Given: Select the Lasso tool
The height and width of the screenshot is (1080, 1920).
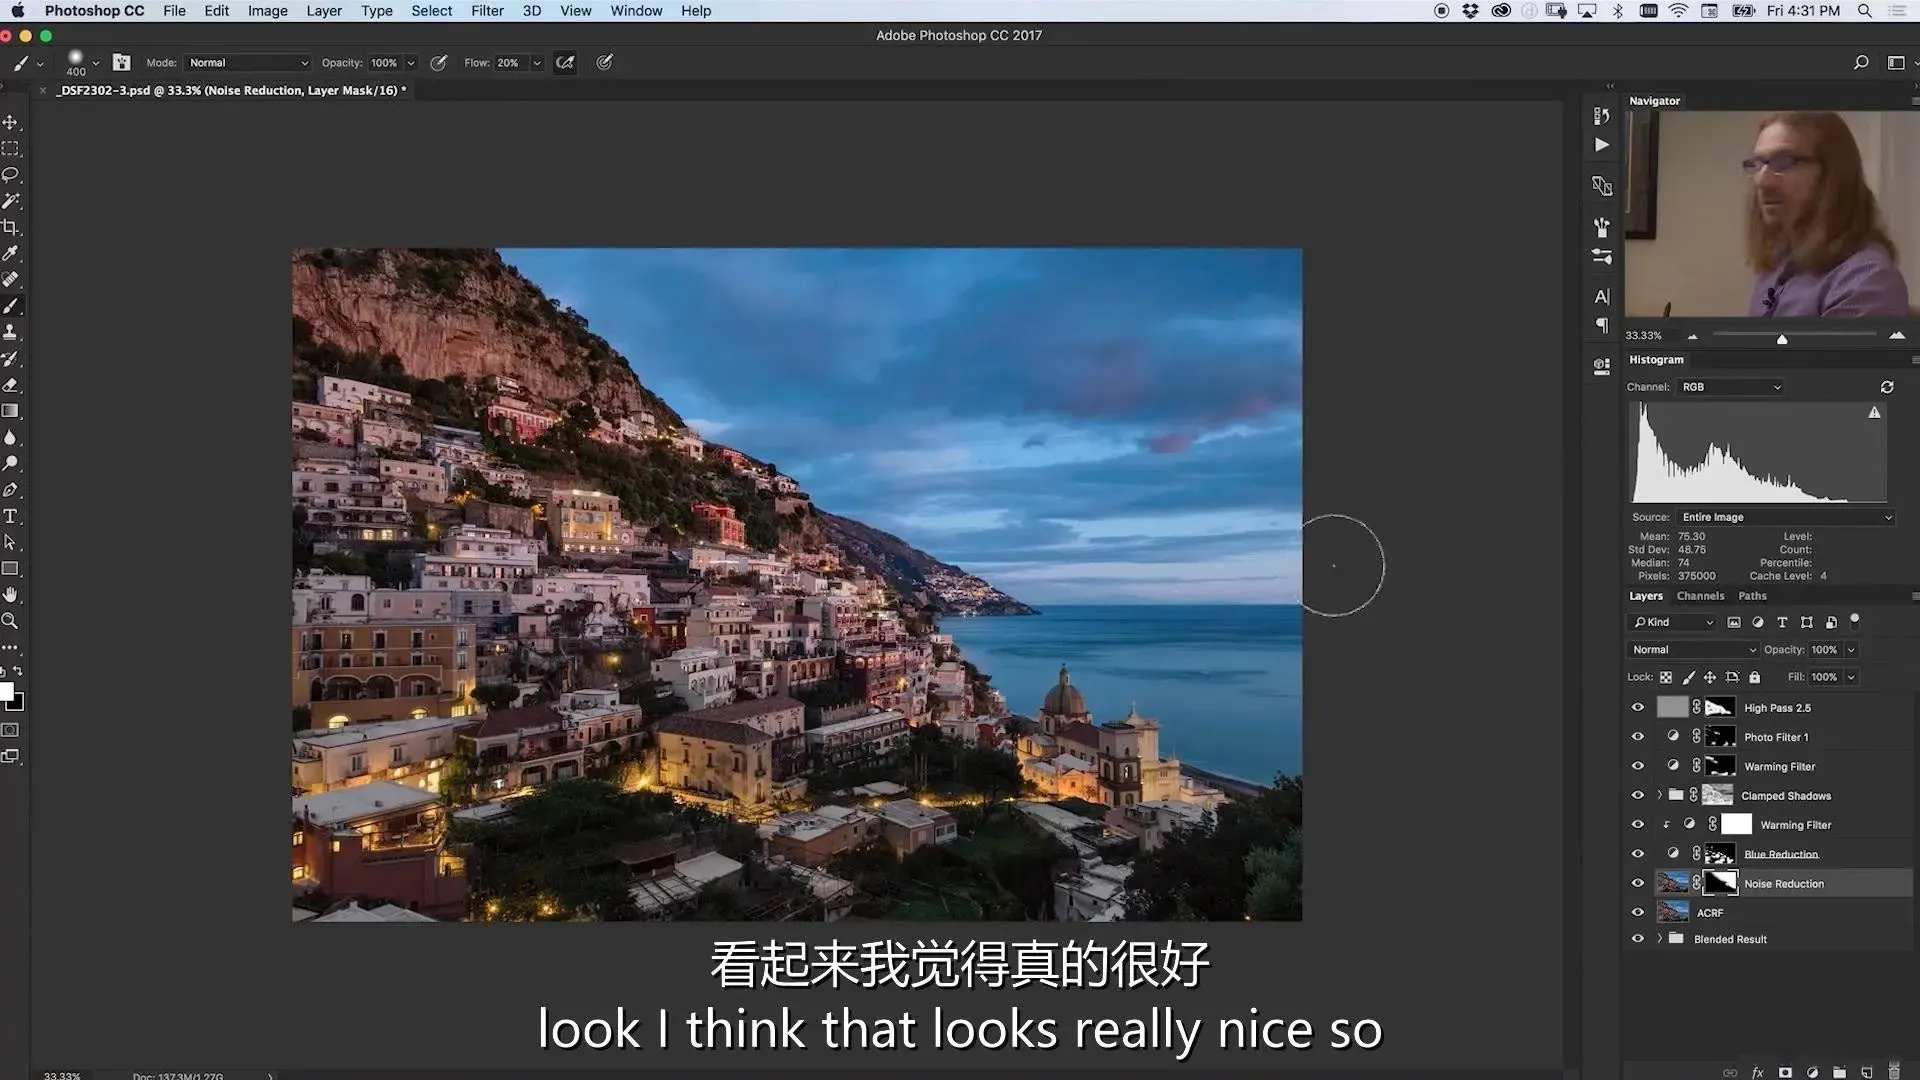Looking at the screenshot, I should 10,174.
